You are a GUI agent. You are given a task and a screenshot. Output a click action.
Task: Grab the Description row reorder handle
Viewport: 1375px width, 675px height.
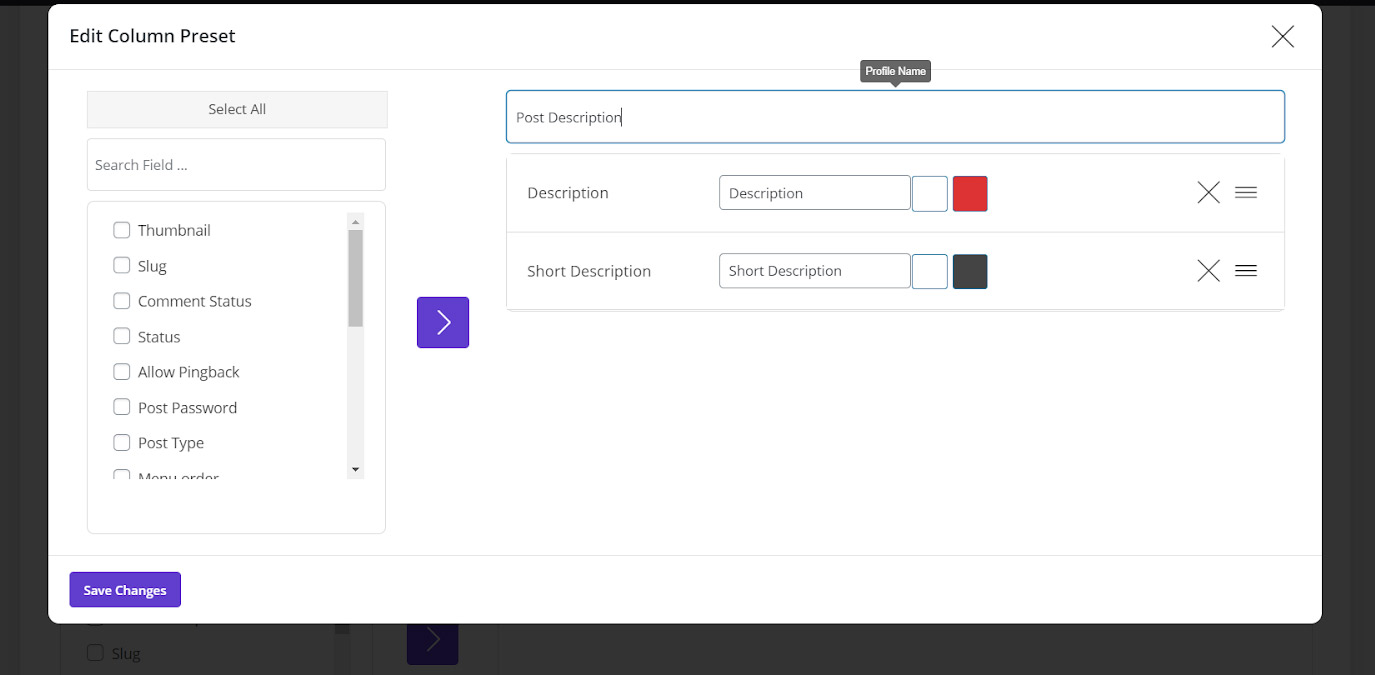tap(1245, 193)
